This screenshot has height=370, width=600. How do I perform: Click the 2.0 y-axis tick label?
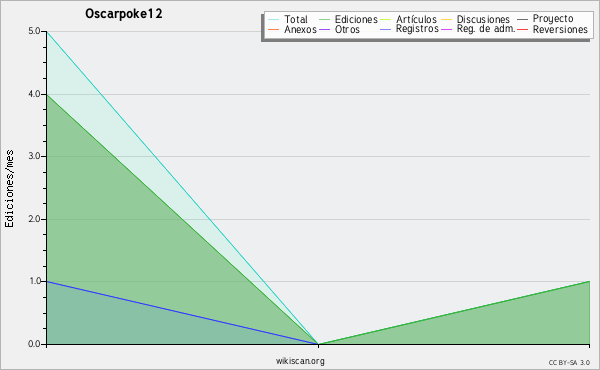pyautogui.click(x=34, y=219)
